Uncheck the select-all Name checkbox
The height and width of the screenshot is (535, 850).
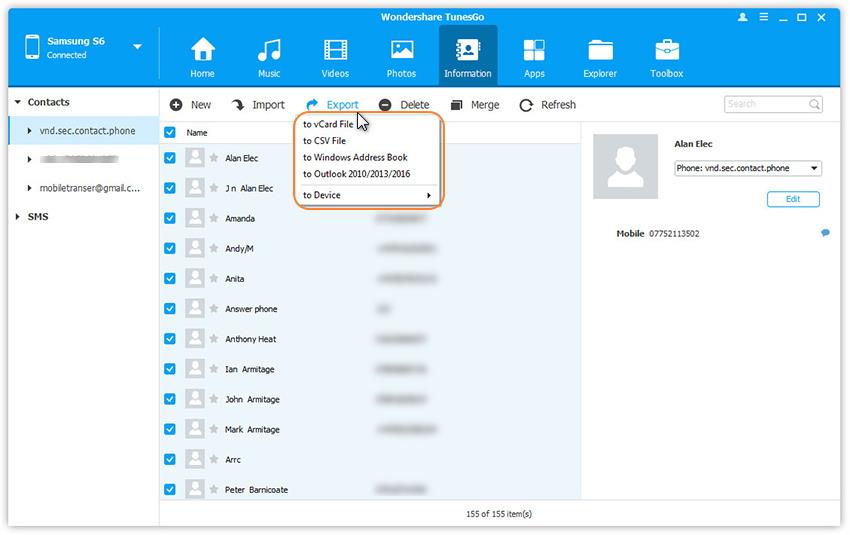point(170,132)
